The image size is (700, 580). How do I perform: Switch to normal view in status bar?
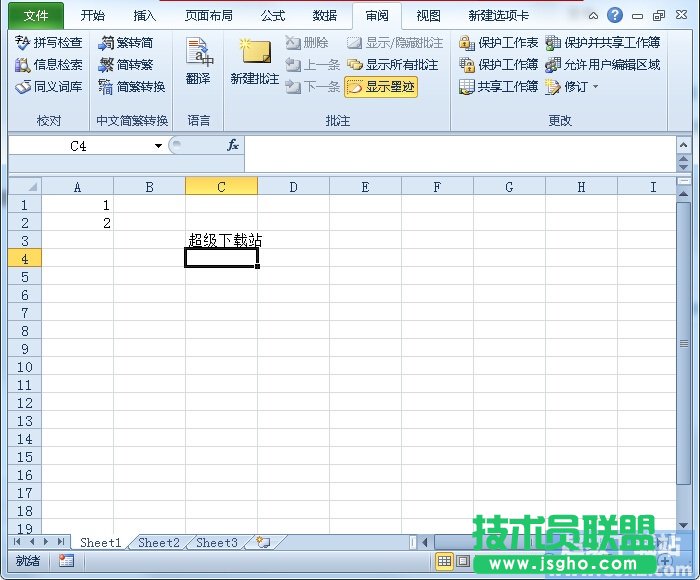445,561
